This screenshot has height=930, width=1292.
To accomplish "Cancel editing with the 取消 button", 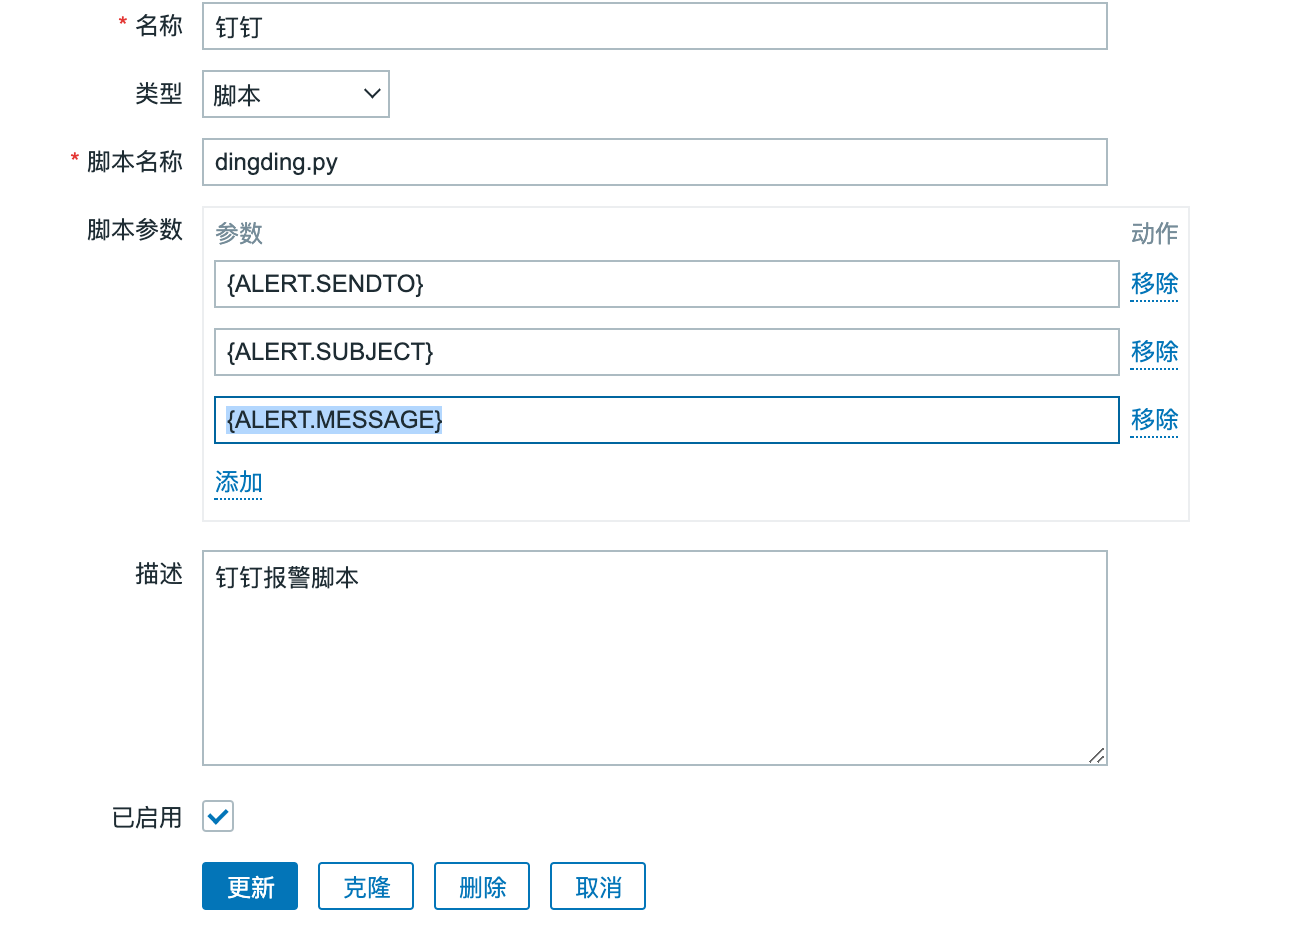I will coord(598,886).
